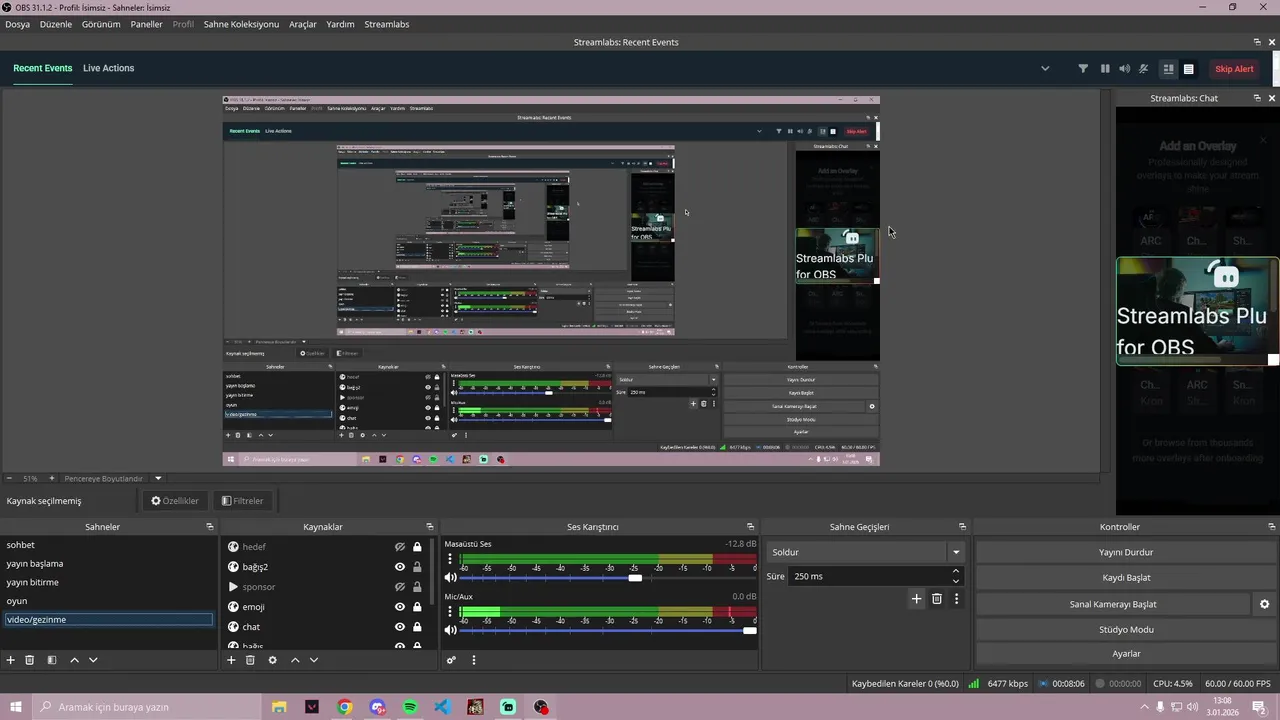Show hidden system tray icons
This screenshot has width=1280, height=720.
tap(1145, 707)
